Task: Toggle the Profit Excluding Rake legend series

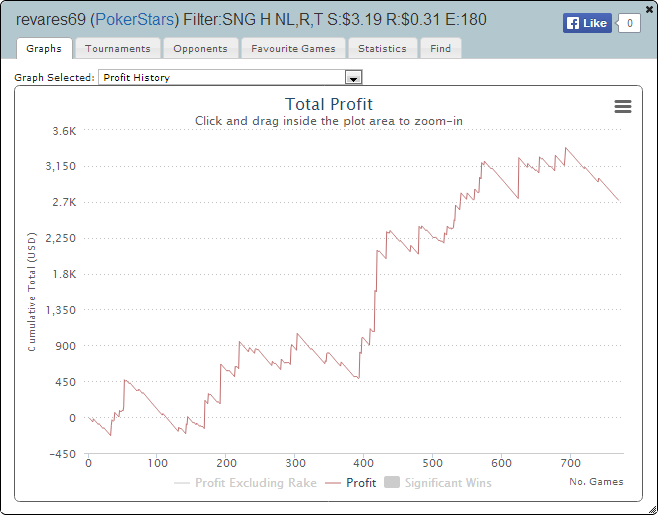Action: coord(245,483)
